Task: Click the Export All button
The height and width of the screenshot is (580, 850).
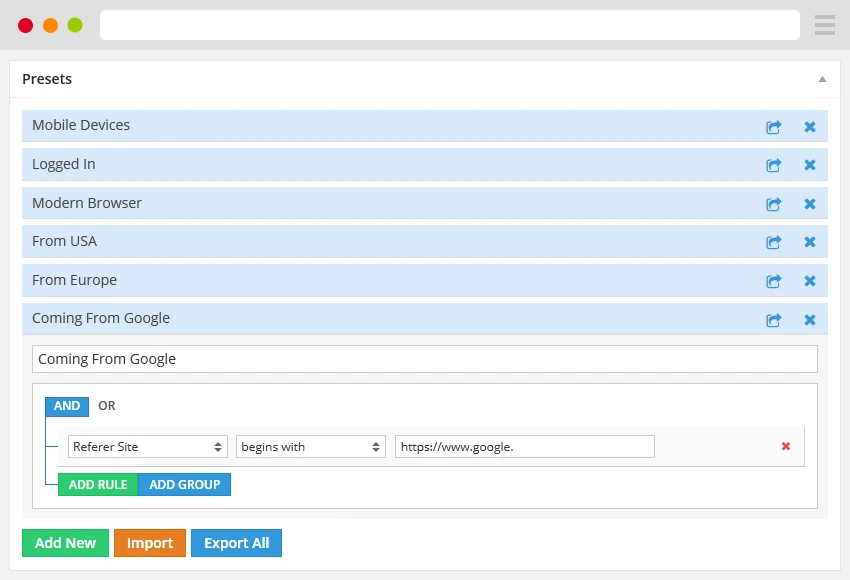Action: pos(236,543)
